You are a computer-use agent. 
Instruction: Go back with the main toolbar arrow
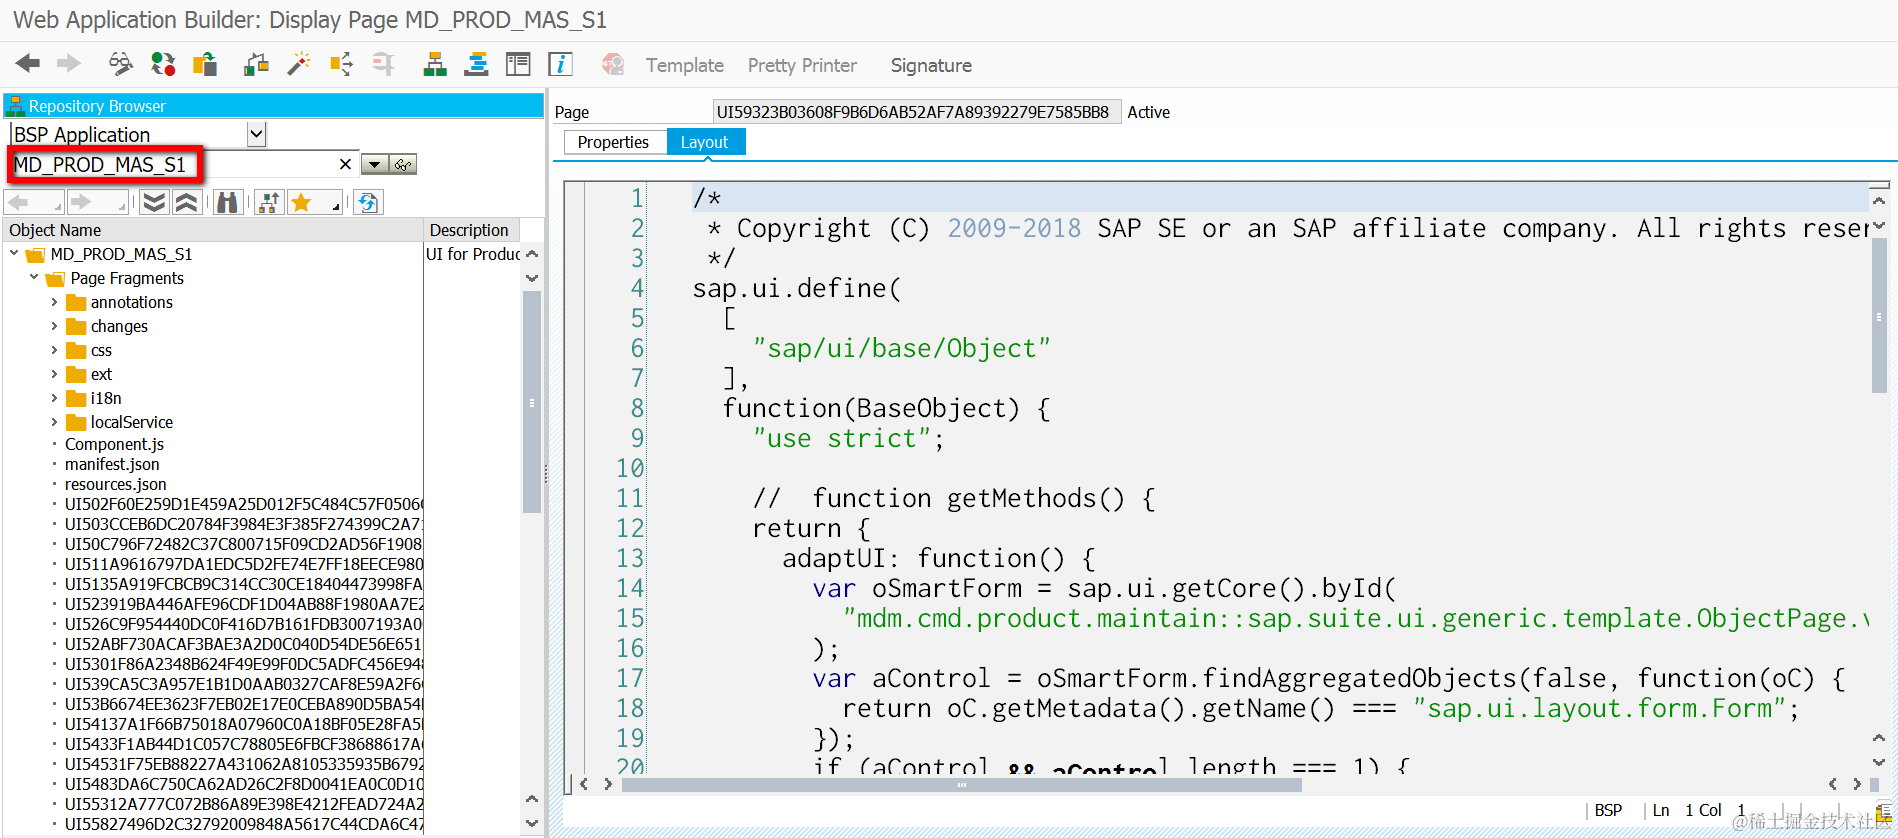(x=28, y=65)
